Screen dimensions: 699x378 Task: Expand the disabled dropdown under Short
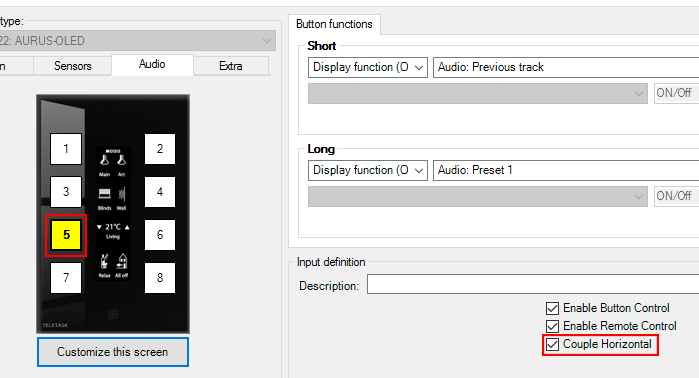click(x=477, y=94)
